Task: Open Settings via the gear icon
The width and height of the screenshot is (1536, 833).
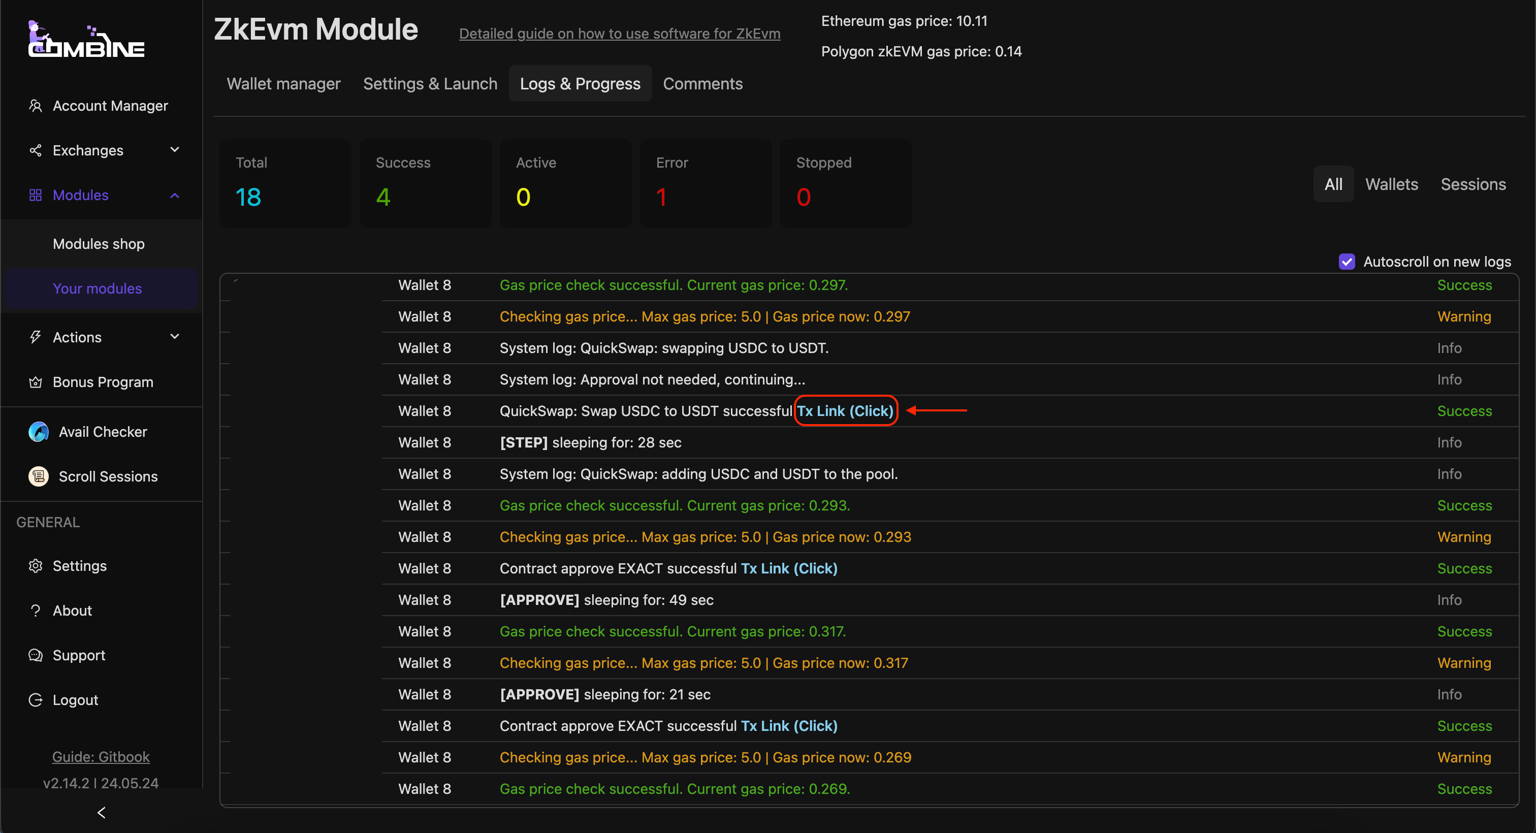Action: point(36,566)
